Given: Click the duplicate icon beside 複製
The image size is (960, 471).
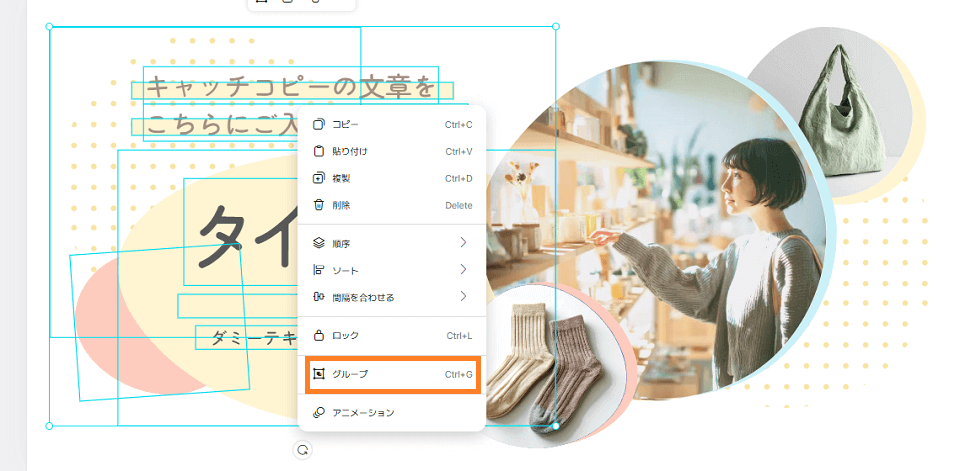Looking at the screenshot, I should [x=319, y=178].
